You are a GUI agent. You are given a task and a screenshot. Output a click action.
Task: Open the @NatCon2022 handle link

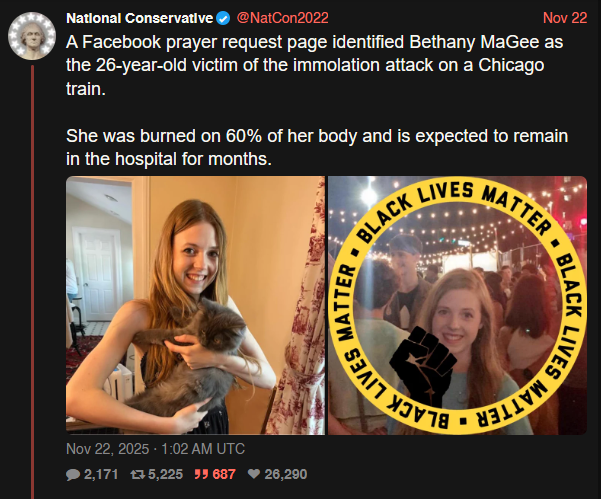click(299, 18)
